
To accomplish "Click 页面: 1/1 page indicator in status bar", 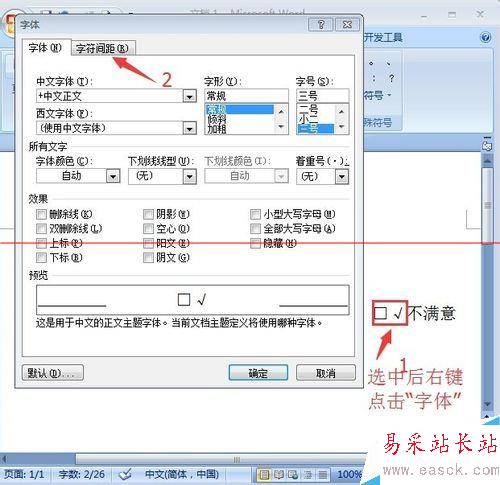I will (x=24, y=474).
